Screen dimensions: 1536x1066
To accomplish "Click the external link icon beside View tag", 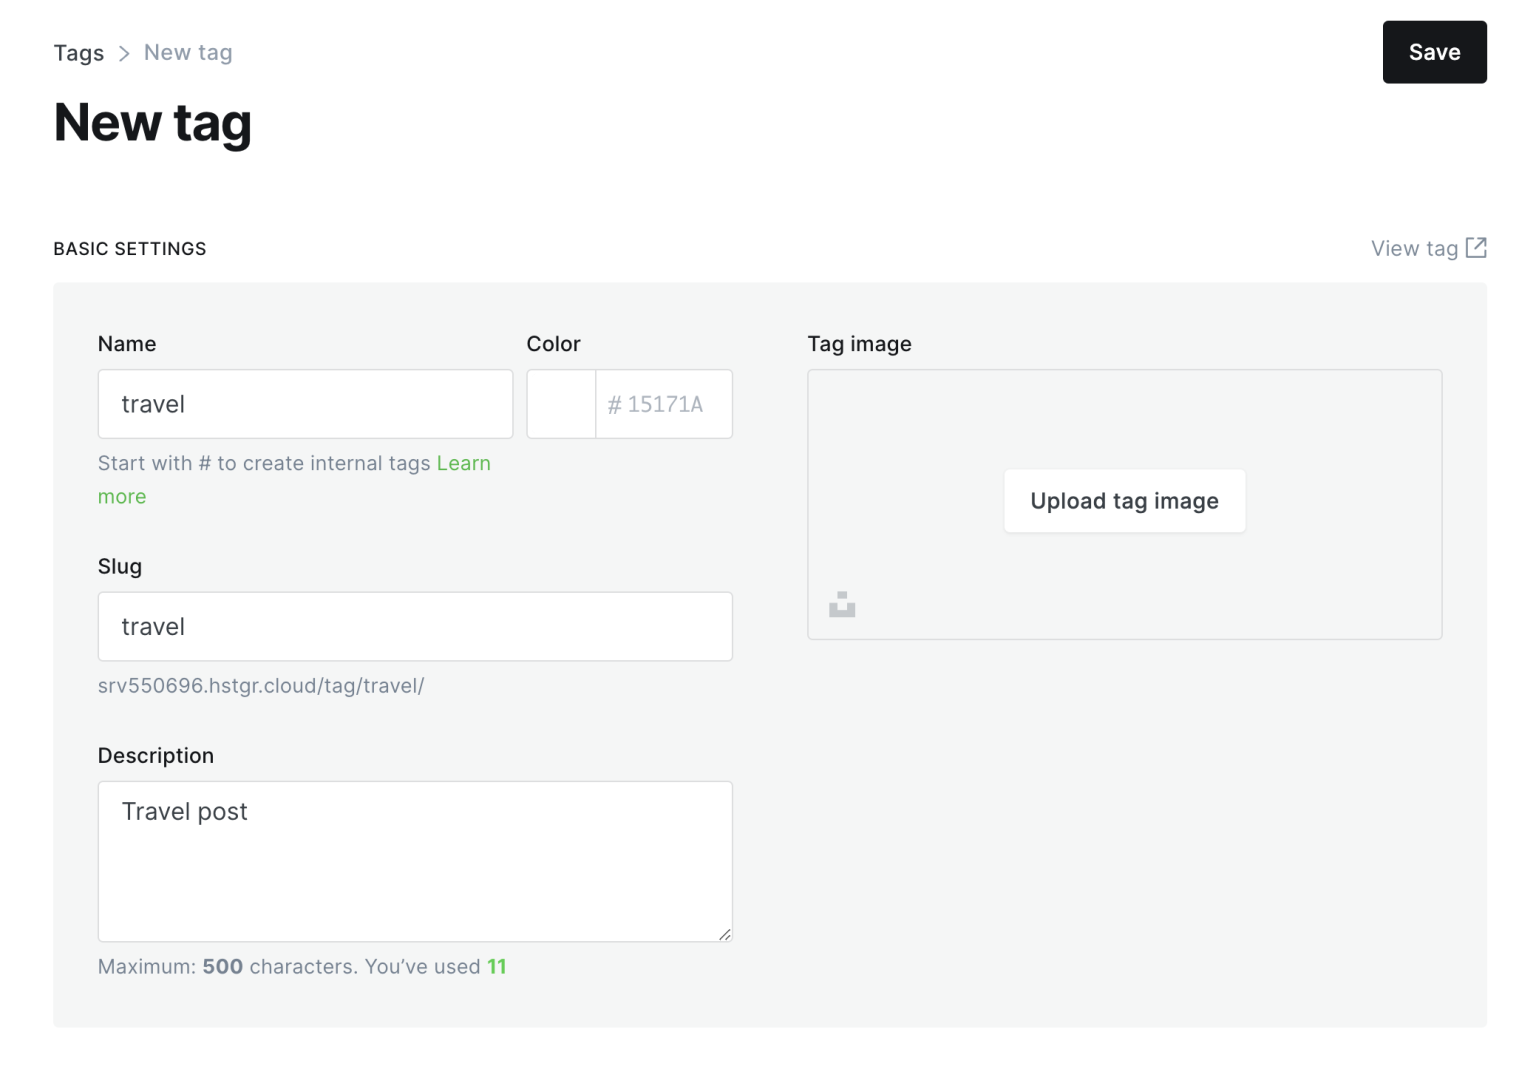I will tap(1477, 248).
